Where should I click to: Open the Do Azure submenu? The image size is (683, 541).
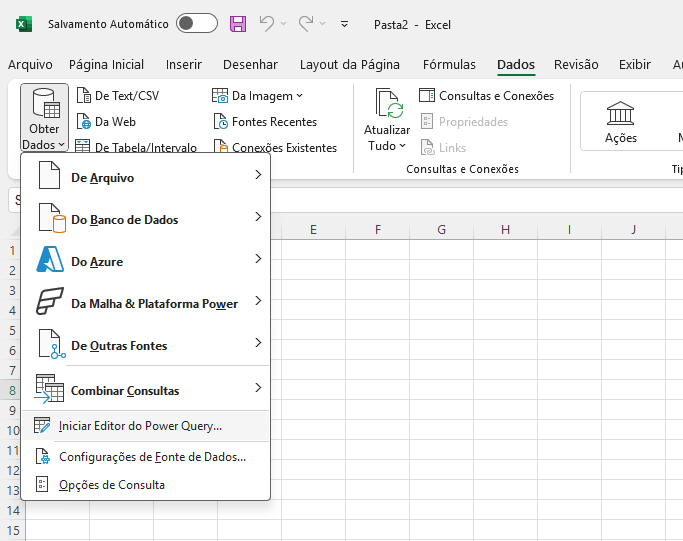pos(146,261)
